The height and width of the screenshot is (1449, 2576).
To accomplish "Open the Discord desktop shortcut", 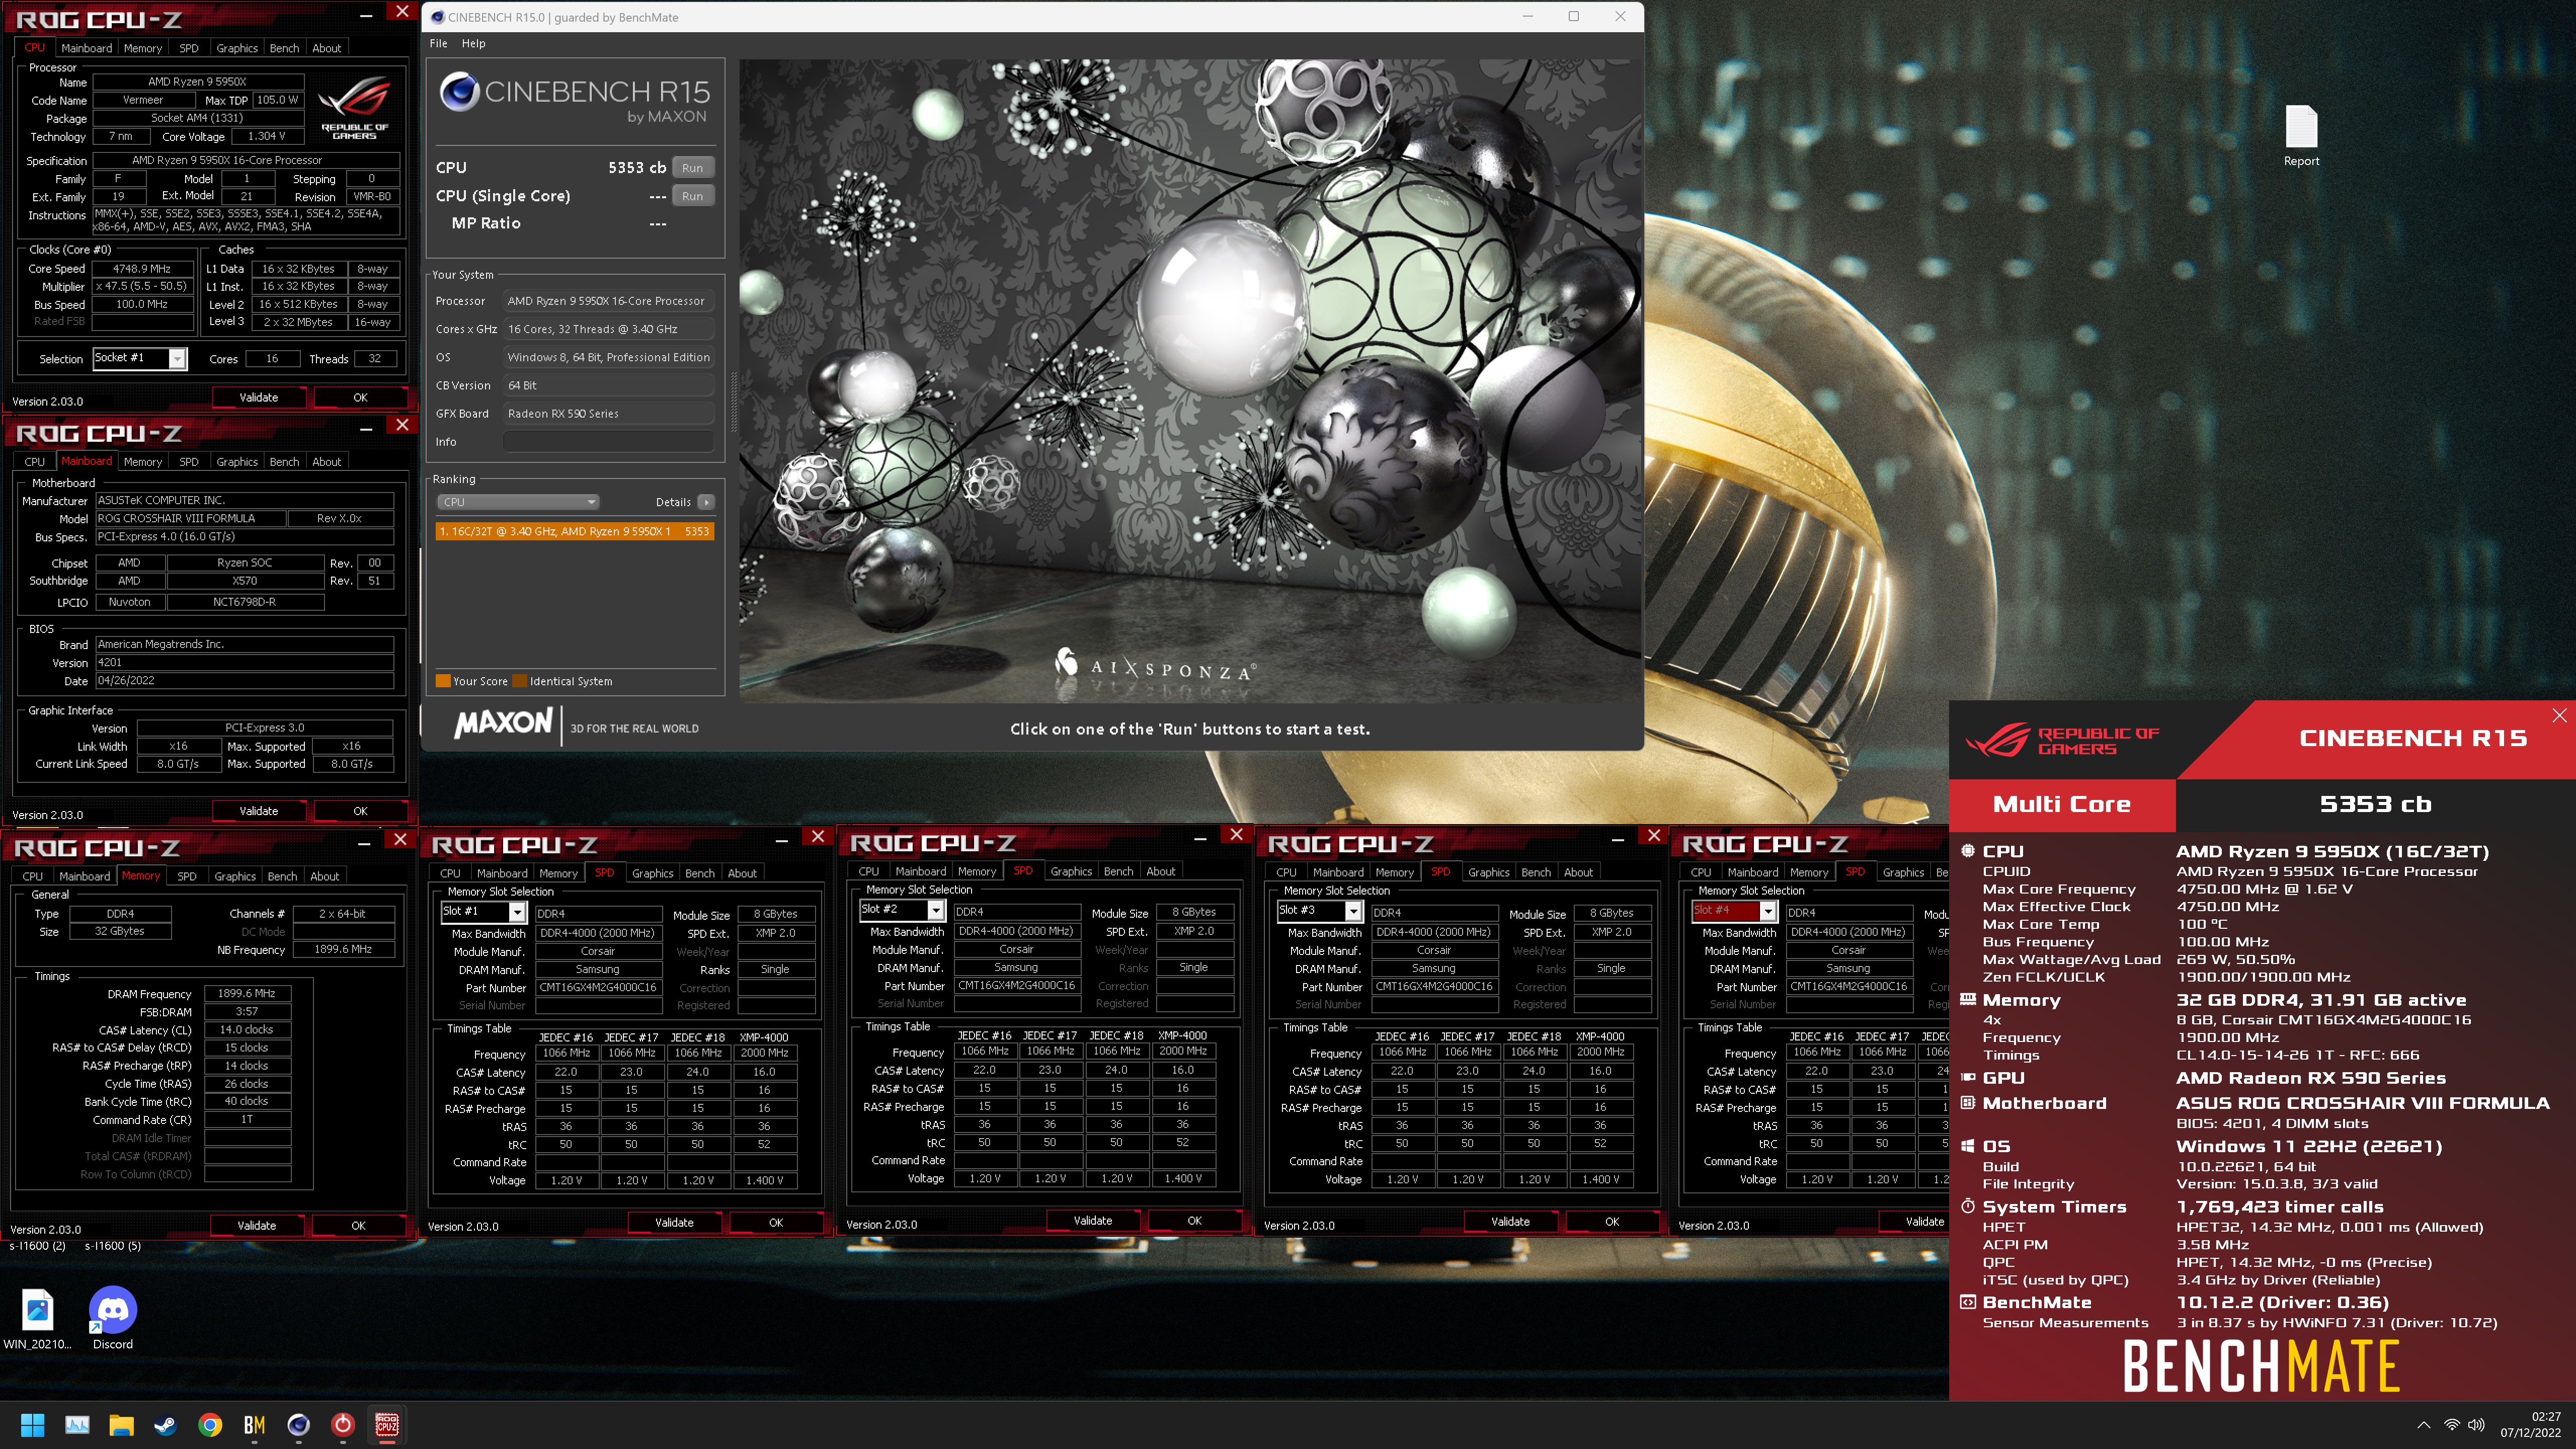I will pos(113,1318).
